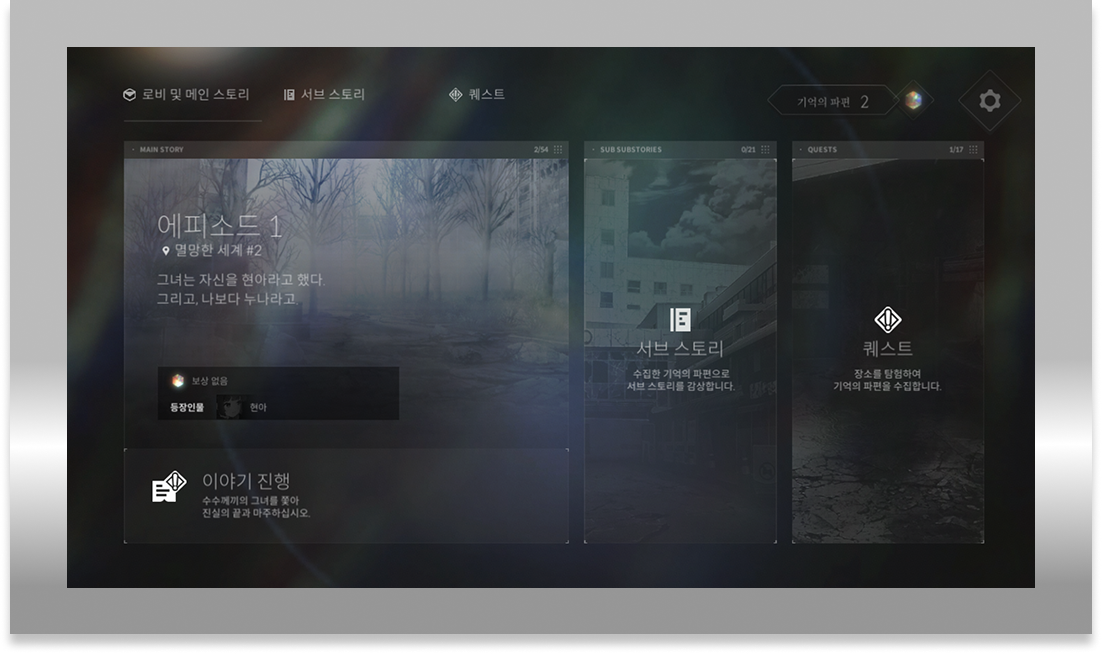This screenshot has width=1102, height=654.
Task: Click the text 진실의 끝과 마주하십시오
Action: coord(256,514)
